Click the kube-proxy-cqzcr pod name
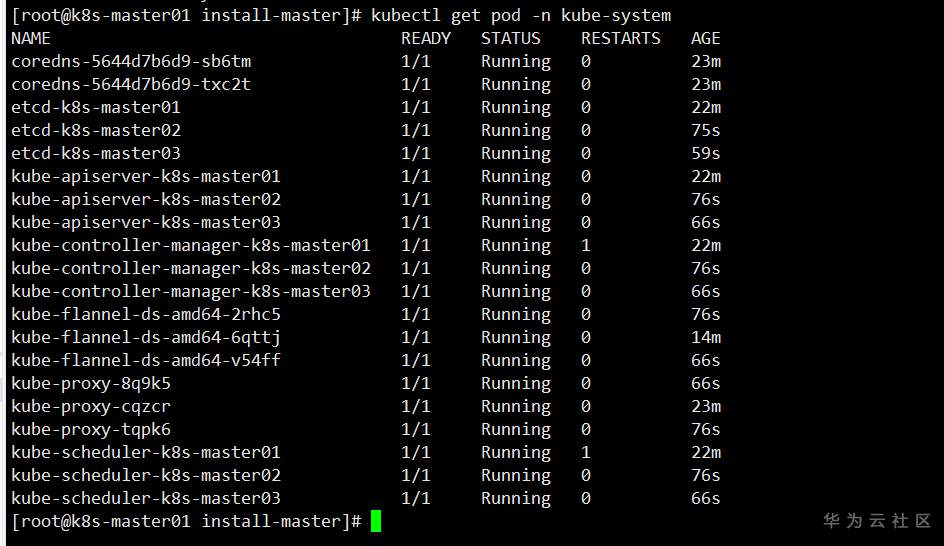 click(91, 406)
